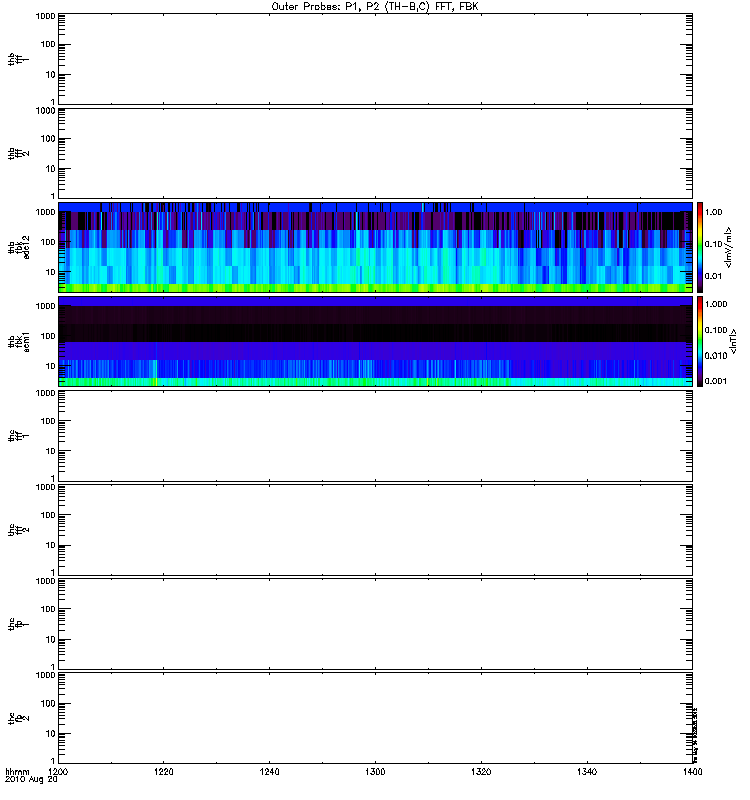This screenshot has height=800, width=750.
Task: Click the 1.000 tick on nT color bar
Action: pos(716,304)
